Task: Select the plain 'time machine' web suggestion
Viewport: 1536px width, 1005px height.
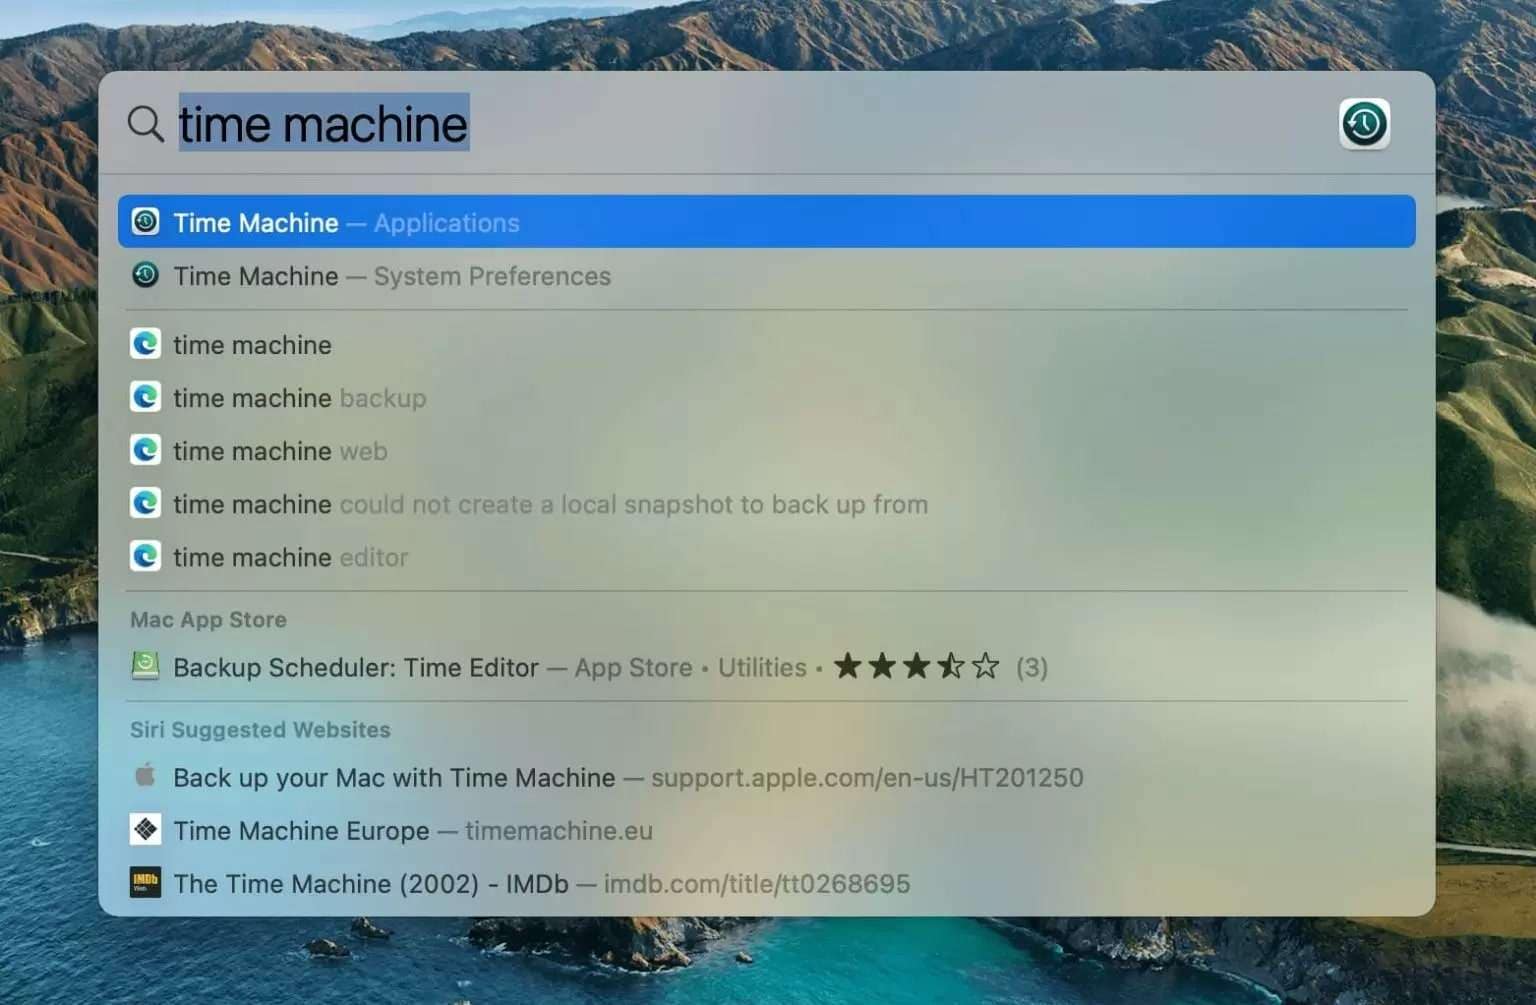Action: (766, 345)
